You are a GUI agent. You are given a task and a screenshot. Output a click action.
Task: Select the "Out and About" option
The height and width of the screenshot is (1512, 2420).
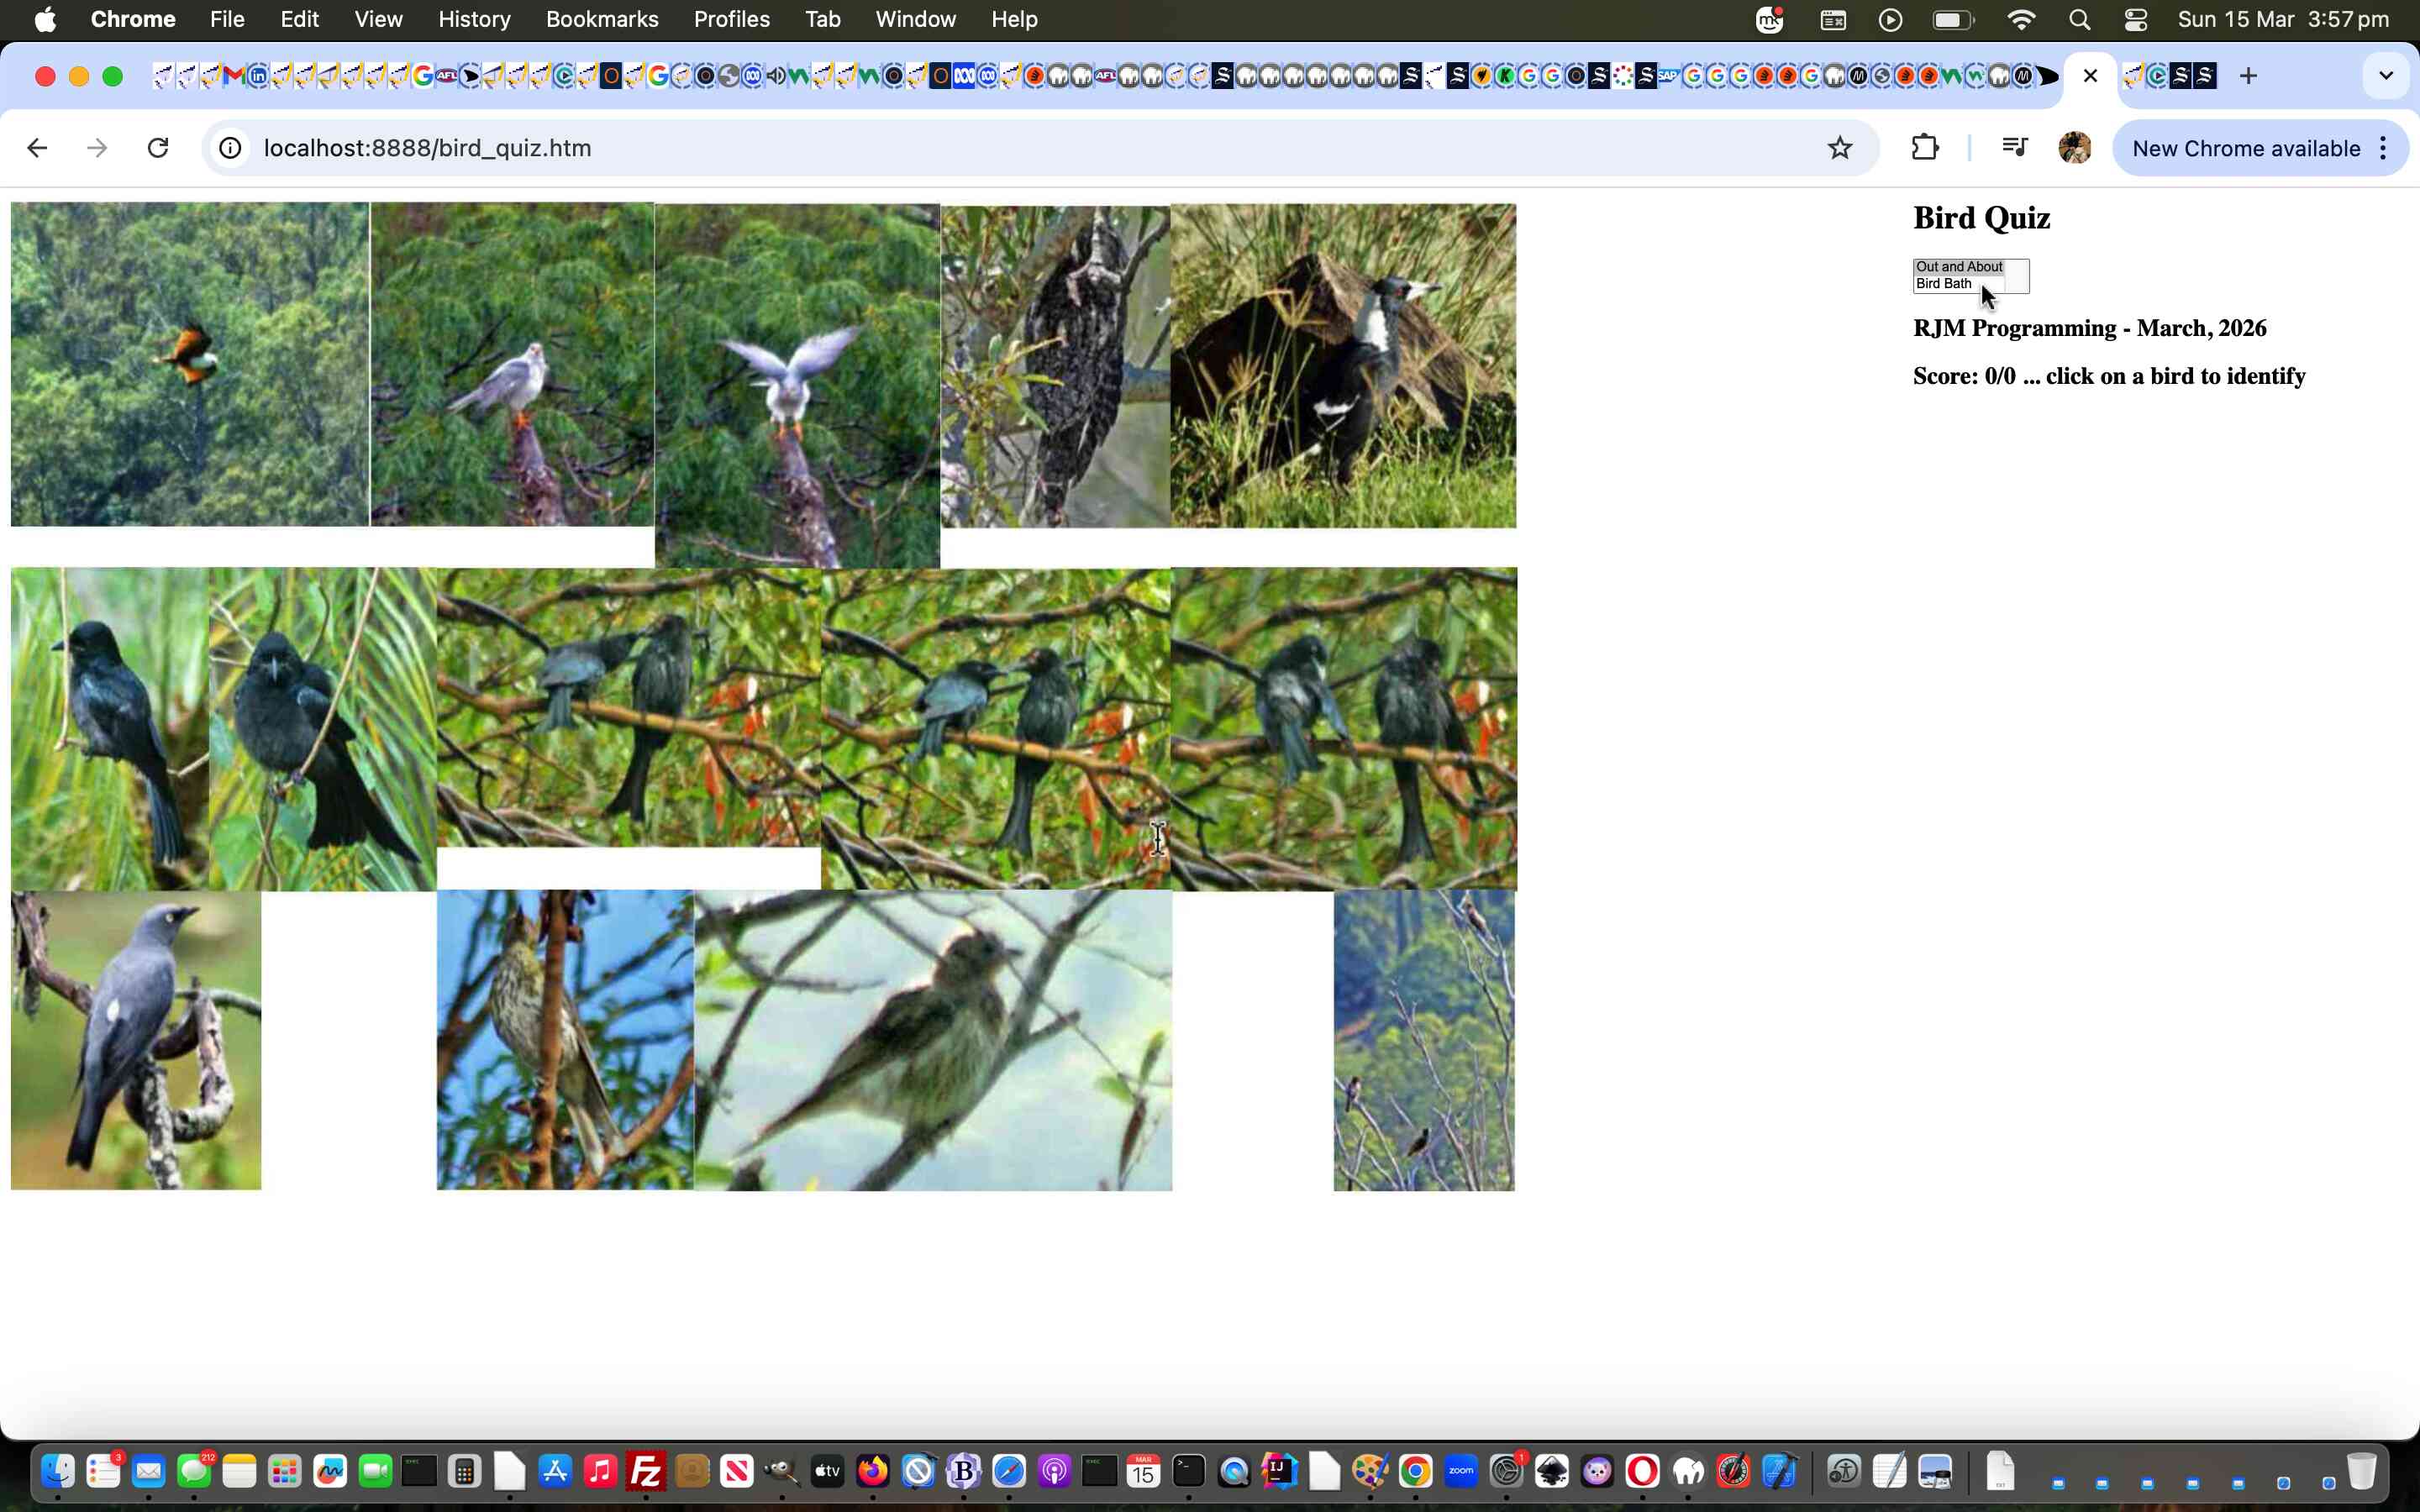tap(1958, 266)
